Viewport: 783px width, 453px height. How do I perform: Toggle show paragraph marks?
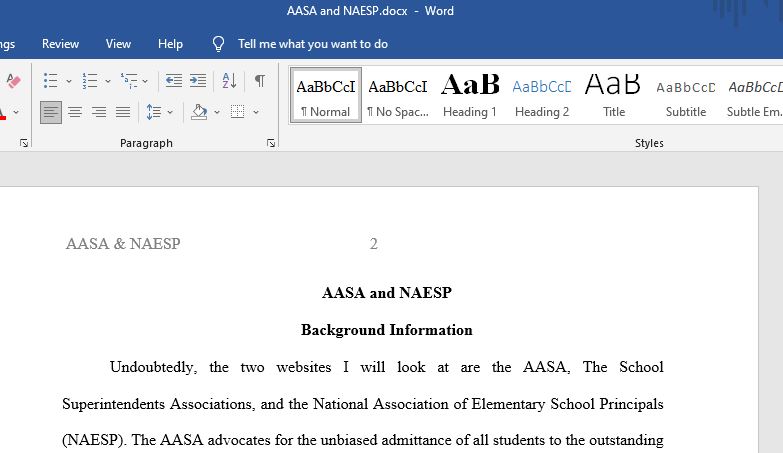click(260, 80)
